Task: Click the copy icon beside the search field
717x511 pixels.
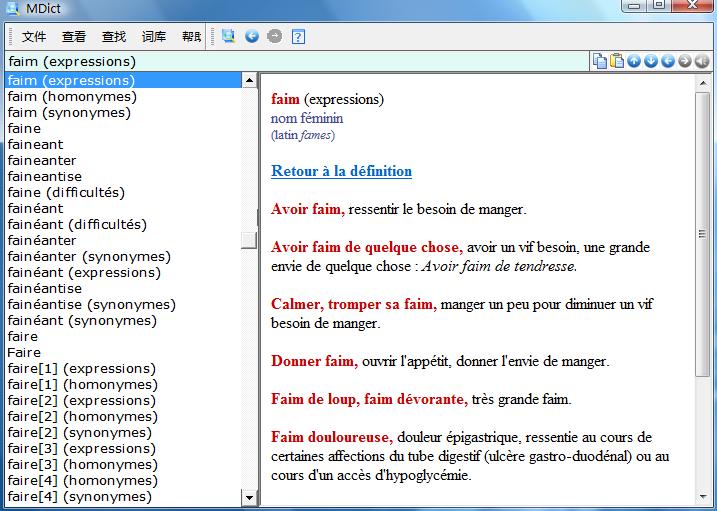Action: 599,61
